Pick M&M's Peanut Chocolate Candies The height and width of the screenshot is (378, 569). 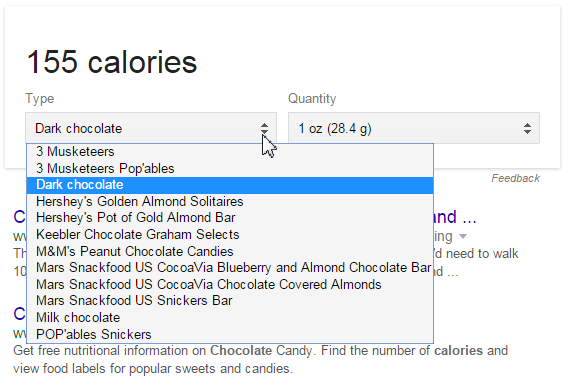[230, 251]
